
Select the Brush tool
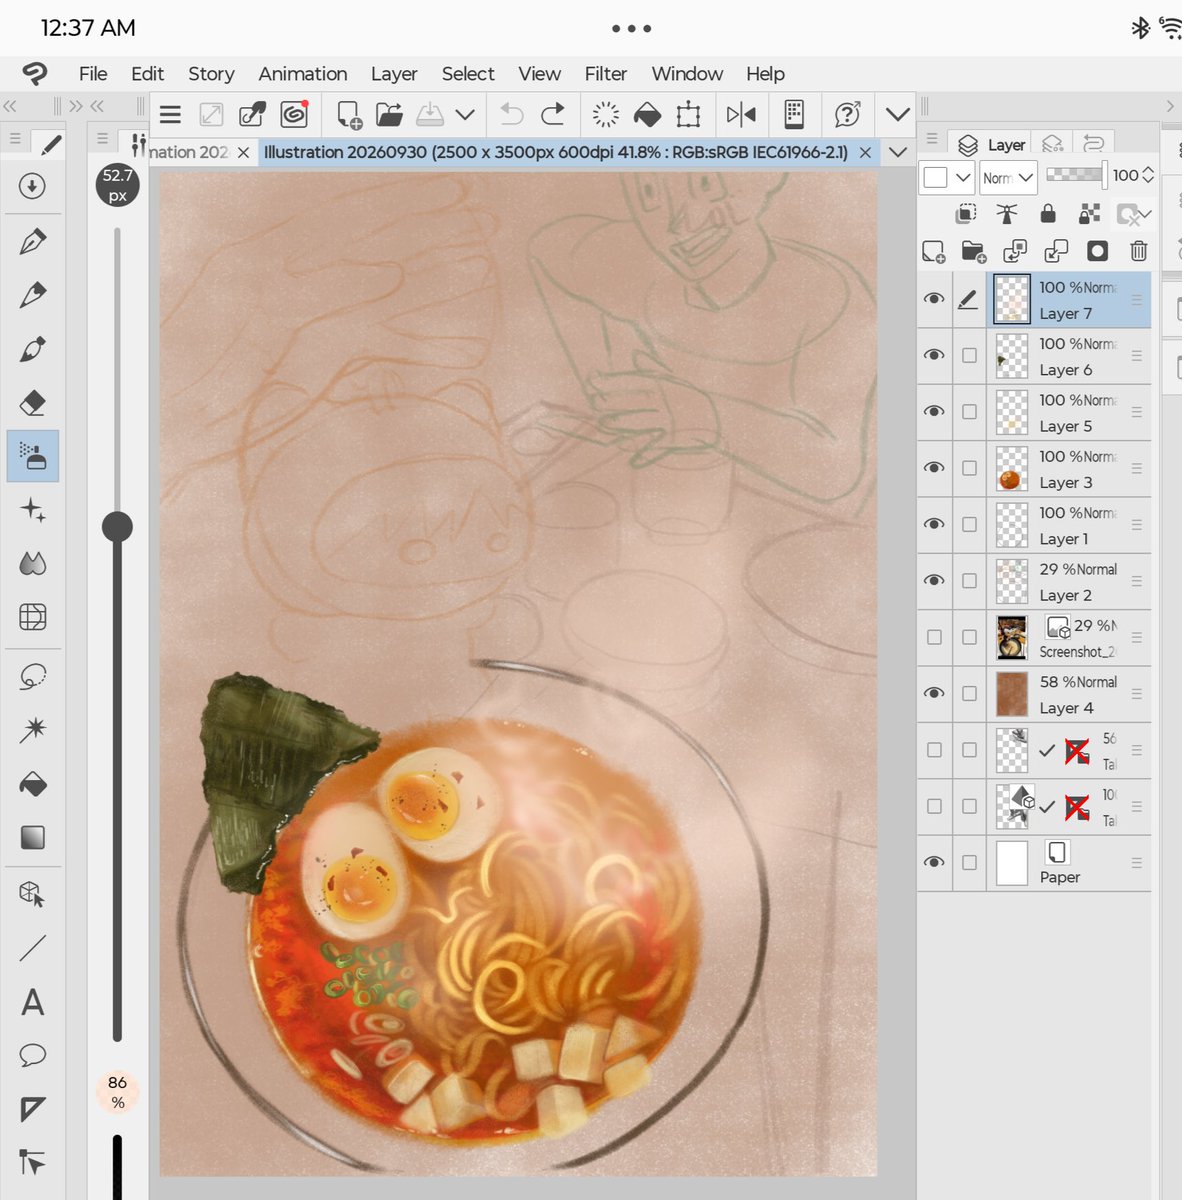pyautogui.click(x=33, y=349)
